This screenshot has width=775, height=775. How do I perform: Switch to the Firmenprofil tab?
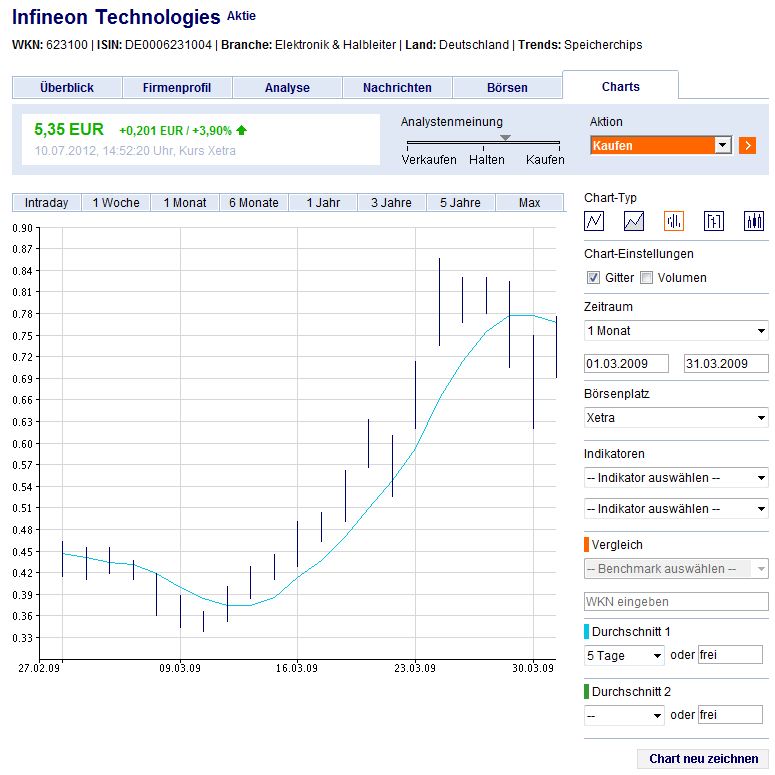tap(177, 87)
